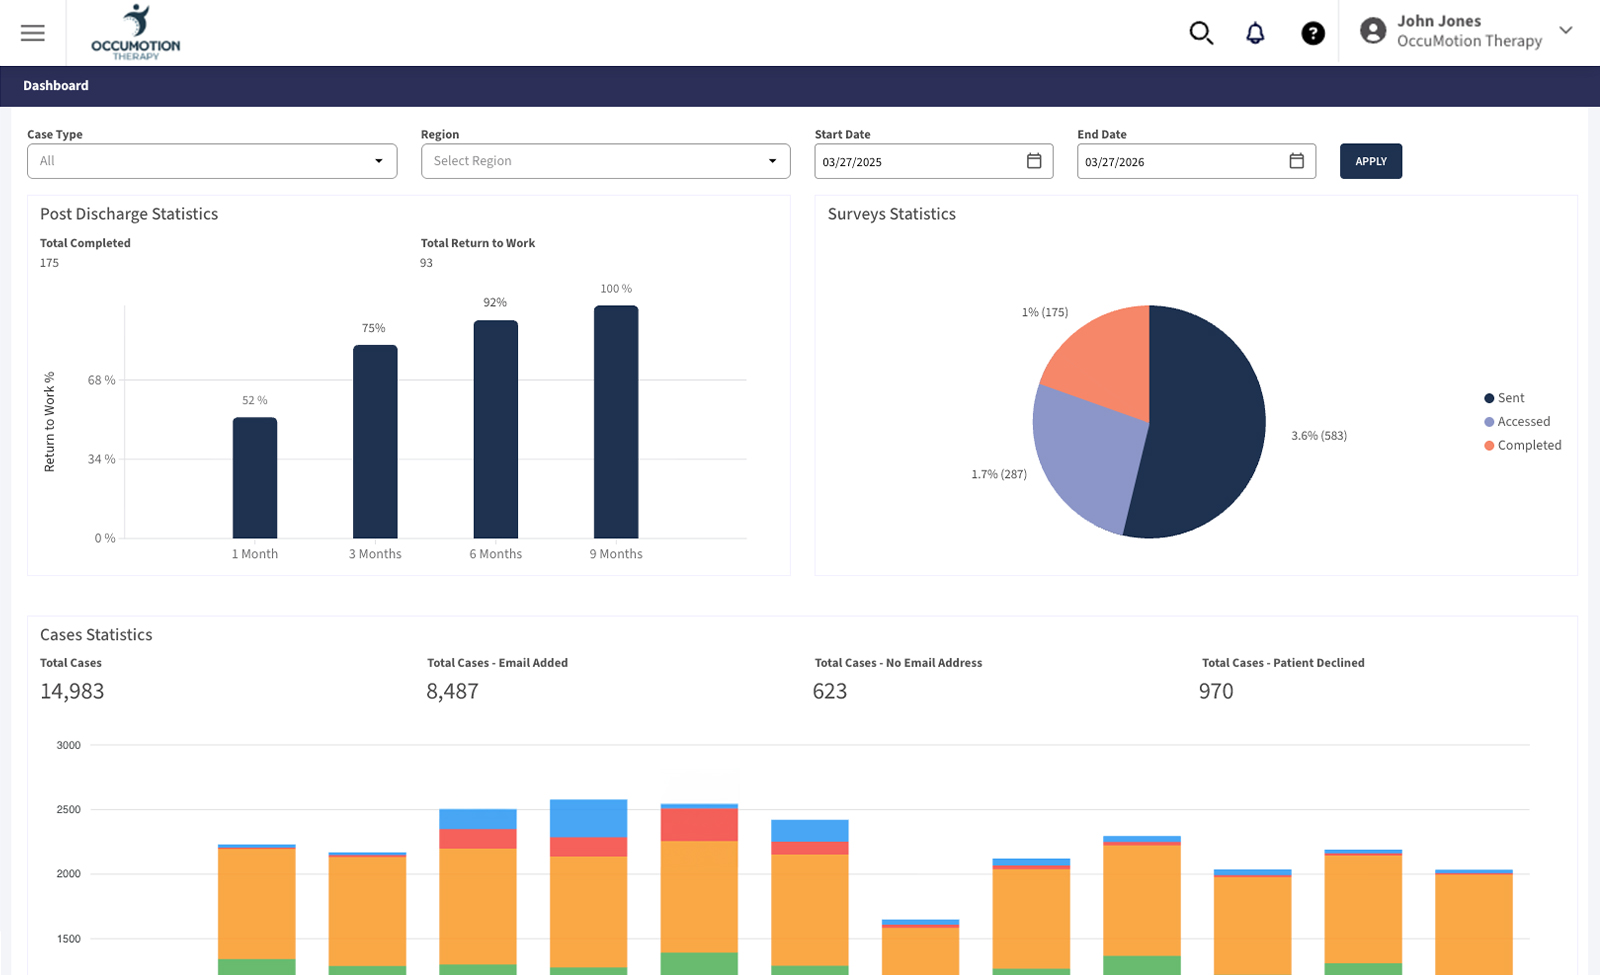Open the hamburger navigation menu

(32, 32)
